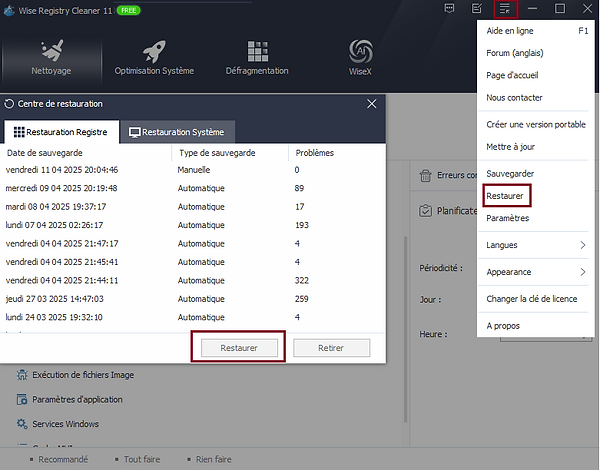Select backup mercredi 09 04 2025 20:19:48
Image resolution: width=600 pixels, height=470 pixels.
click(x=193, y=188)
